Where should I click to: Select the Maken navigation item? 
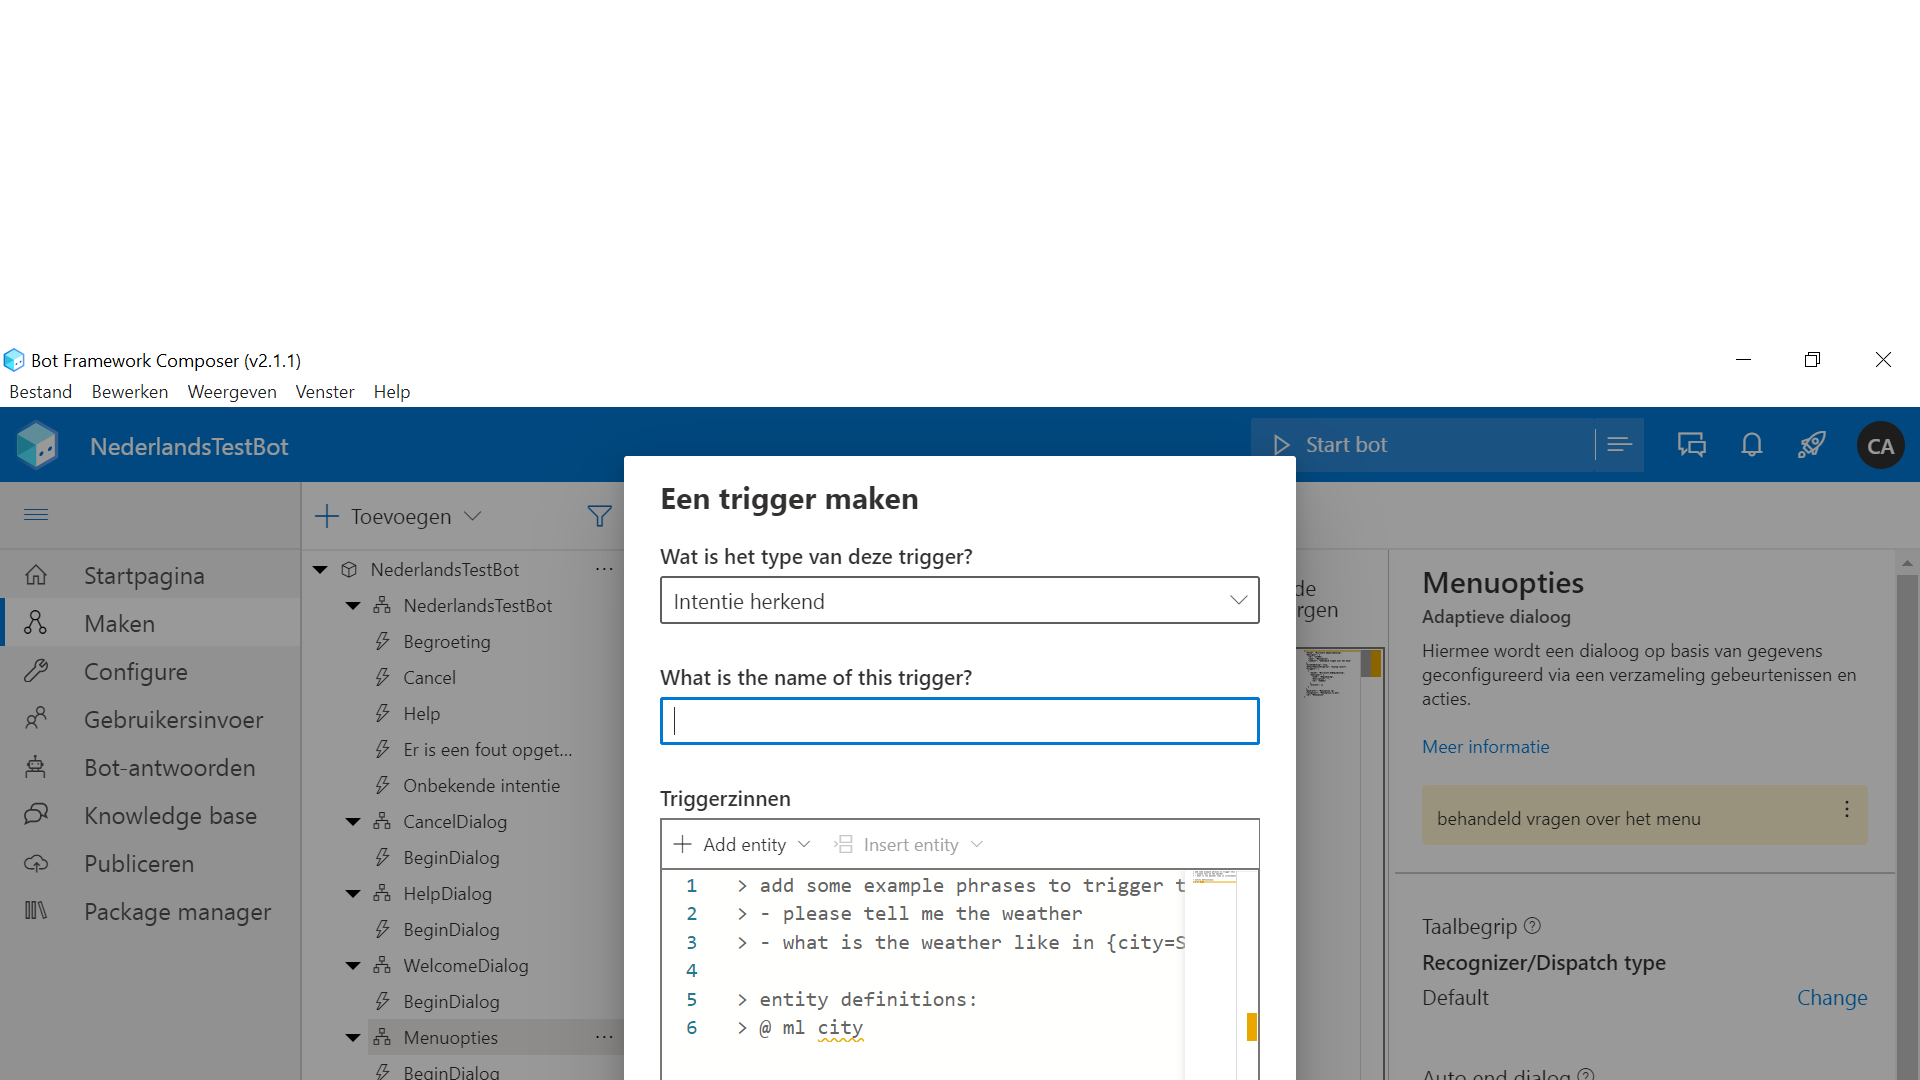pyautogui.click(x=150, y=623)
